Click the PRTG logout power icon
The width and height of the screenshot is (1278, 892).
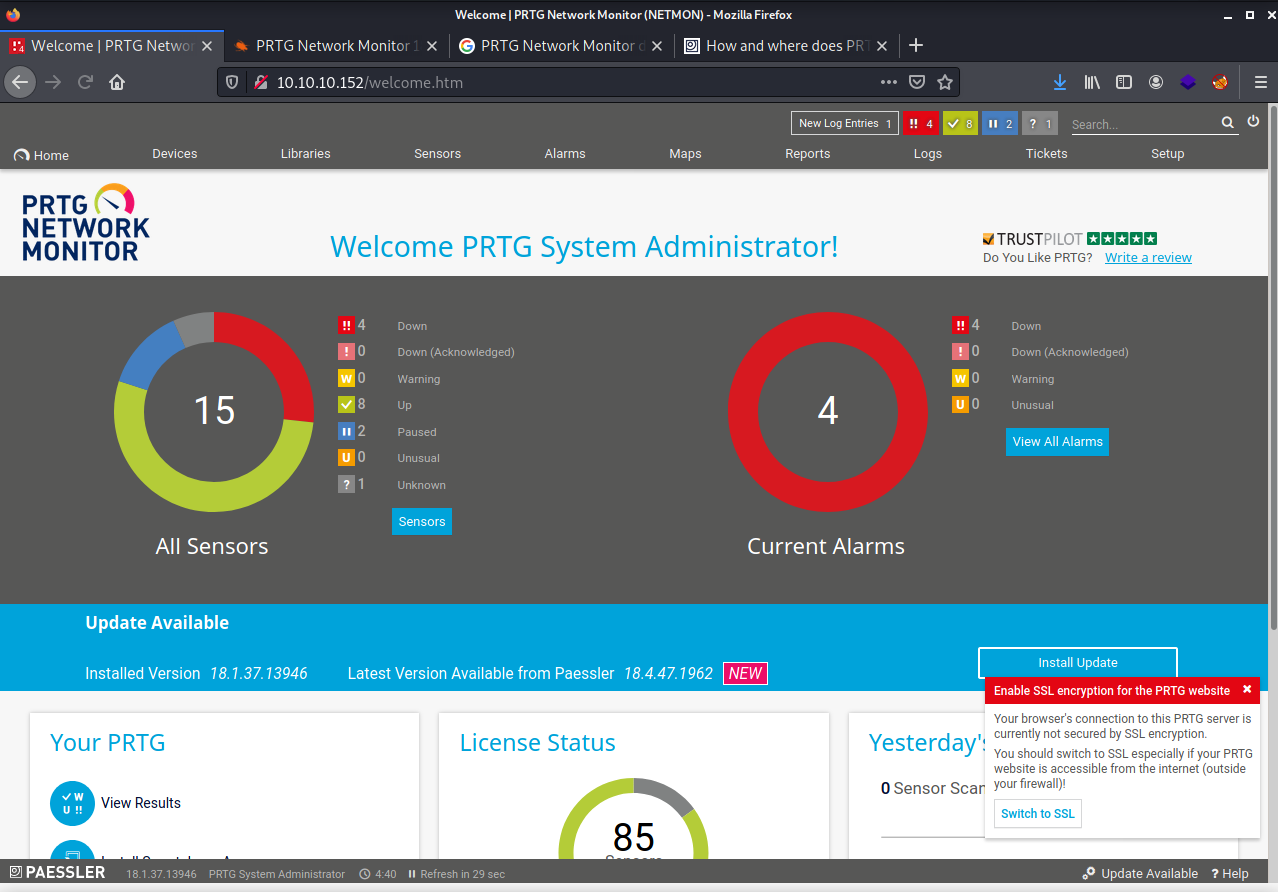[1254, 122]
